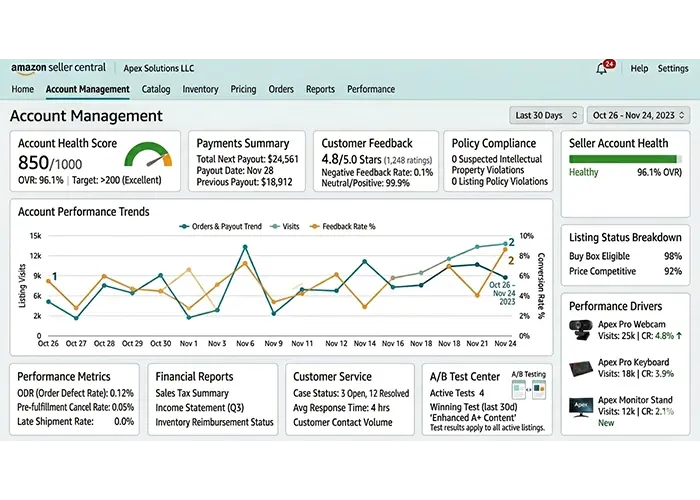
Task: Open the Oct 26 - Nov 24, 2023 date range dropdown
Action: click(x=638, y=115)
